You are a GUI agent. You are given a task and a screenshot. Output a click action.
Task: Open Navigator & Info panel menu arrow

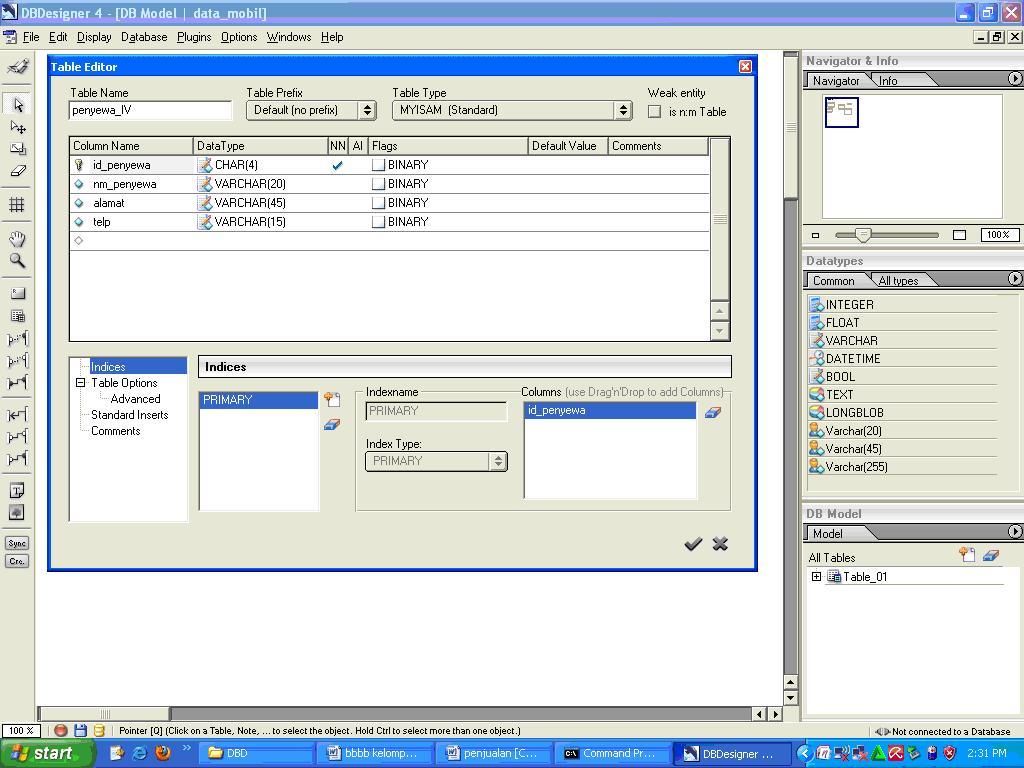click(1014, 78)
